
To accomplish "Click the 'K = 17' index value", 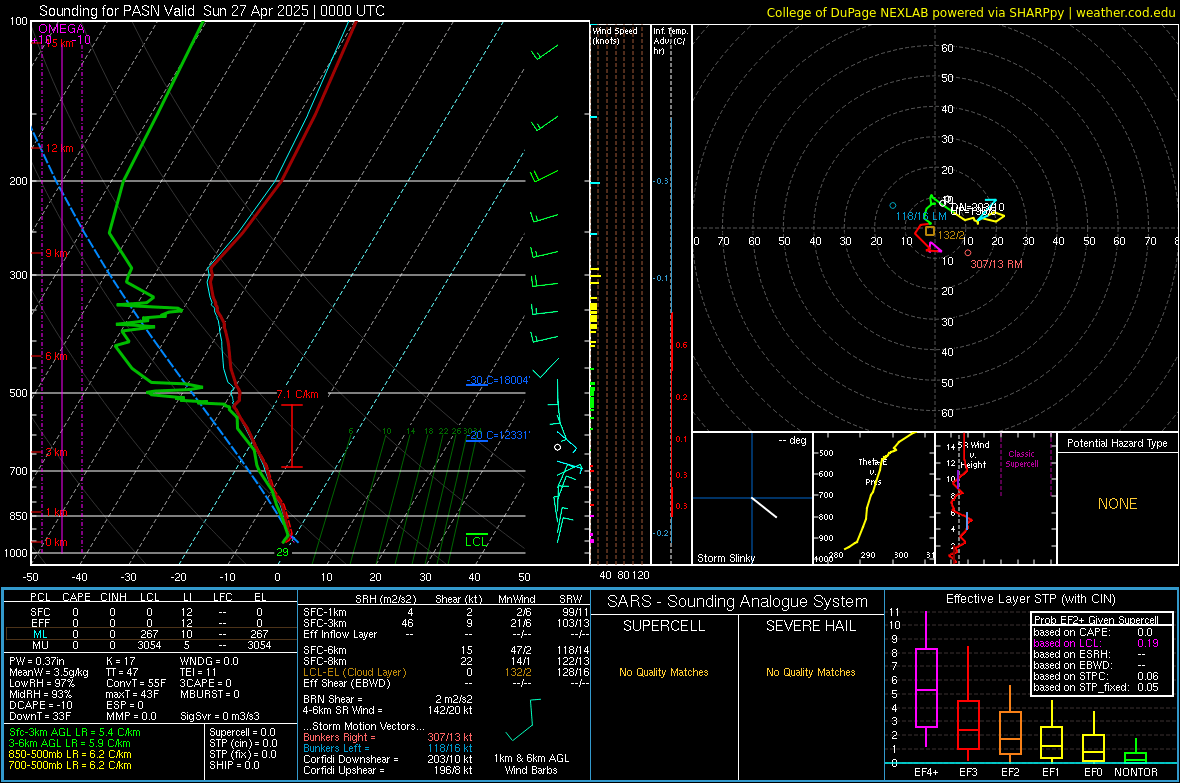I will pyautogui.click(x=120, y=661).
